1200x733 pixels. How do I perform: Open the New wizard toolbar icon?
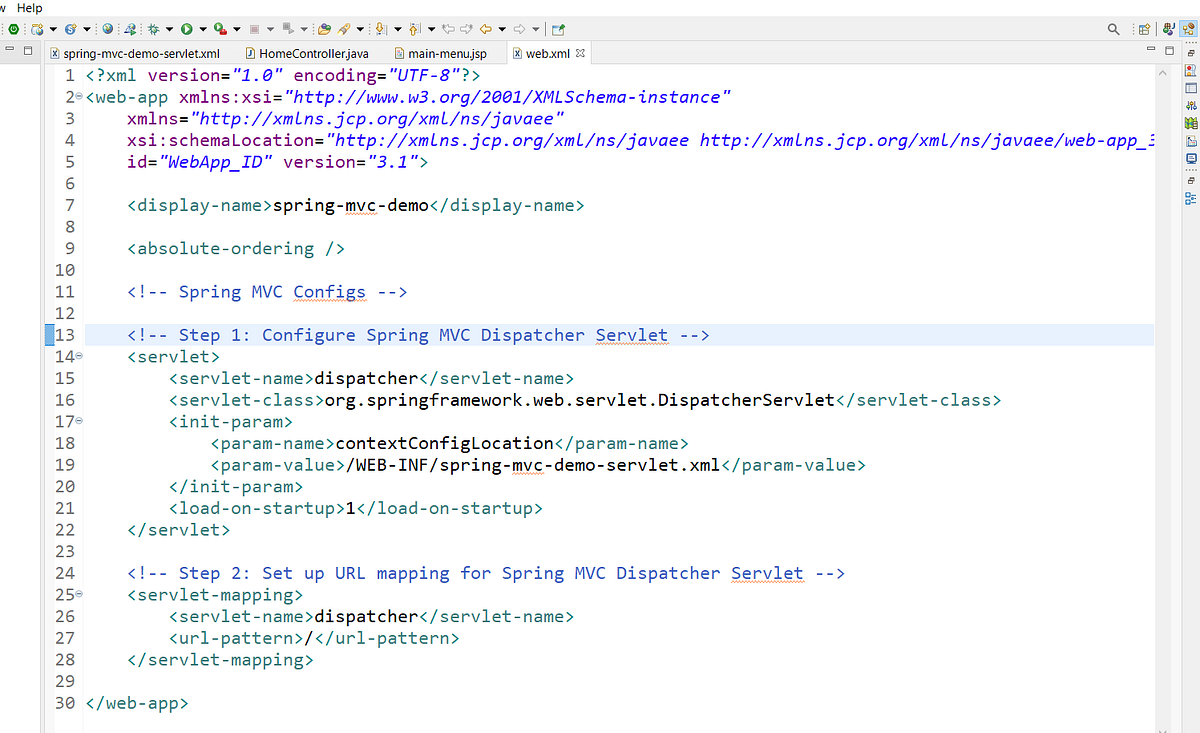point(35,29)
